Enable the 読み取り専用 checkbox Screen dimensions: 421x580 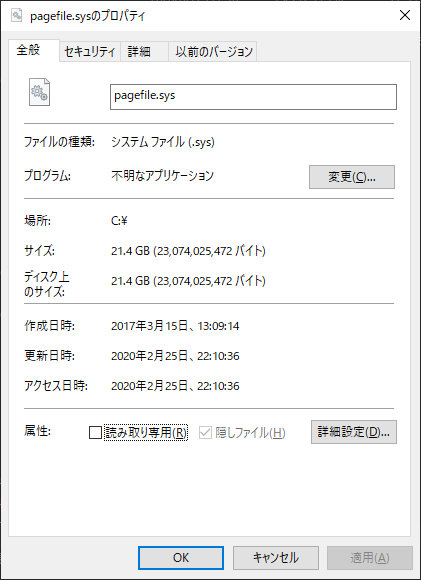coord(95,432)
